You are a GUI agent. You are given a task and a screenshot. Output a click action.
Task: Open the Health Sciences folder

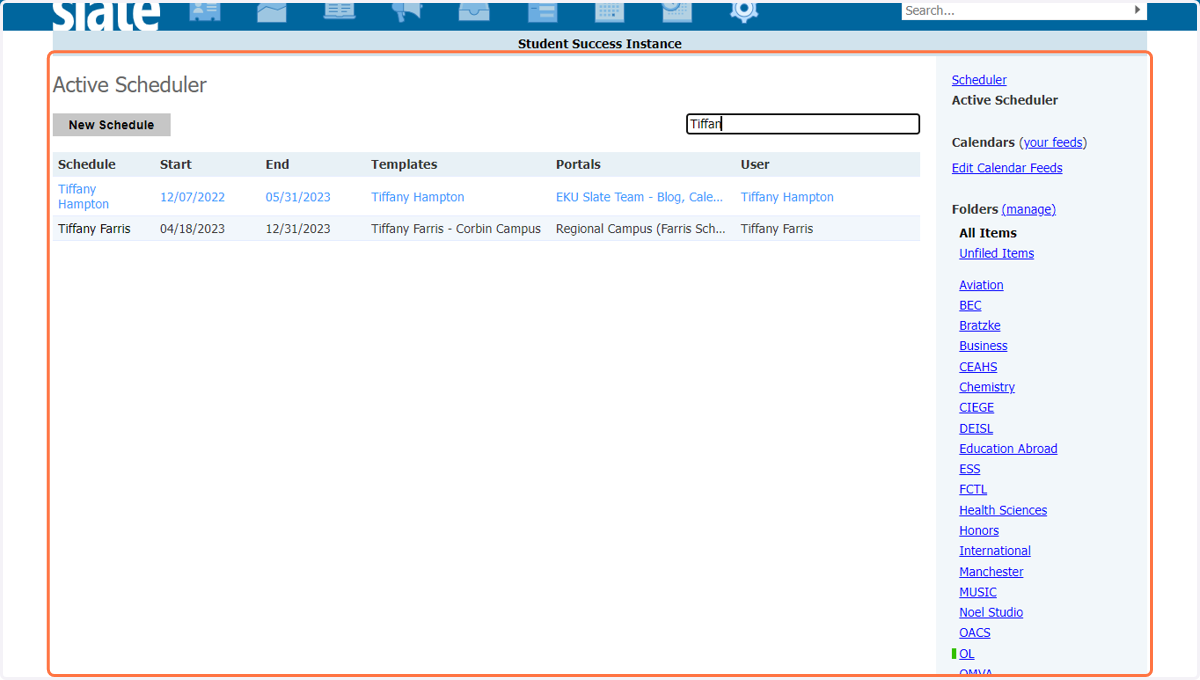coord(1003,510)
